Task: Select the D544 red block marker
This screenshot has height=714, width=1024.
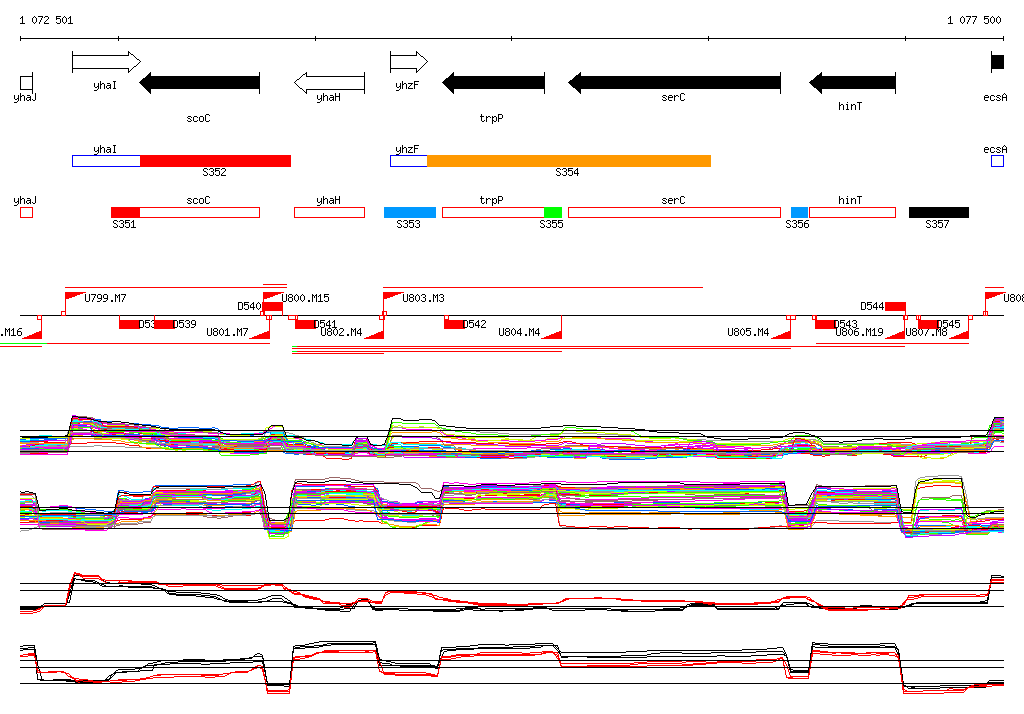Action: (x=895, y=306)
